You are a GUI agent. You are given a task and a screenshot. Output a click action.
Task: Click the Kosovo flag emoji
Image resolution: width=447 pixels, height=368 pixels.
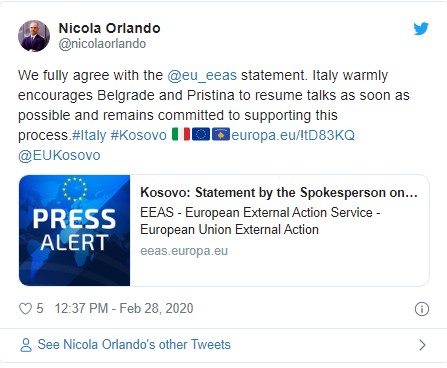pyautogui.click(x=221, y=135)
